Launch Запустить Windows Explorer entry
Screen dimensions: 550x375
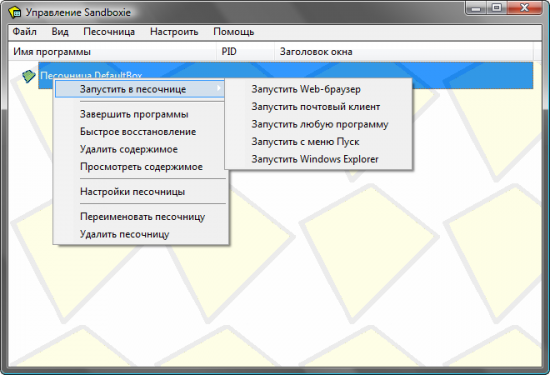(x=318, y=159)
